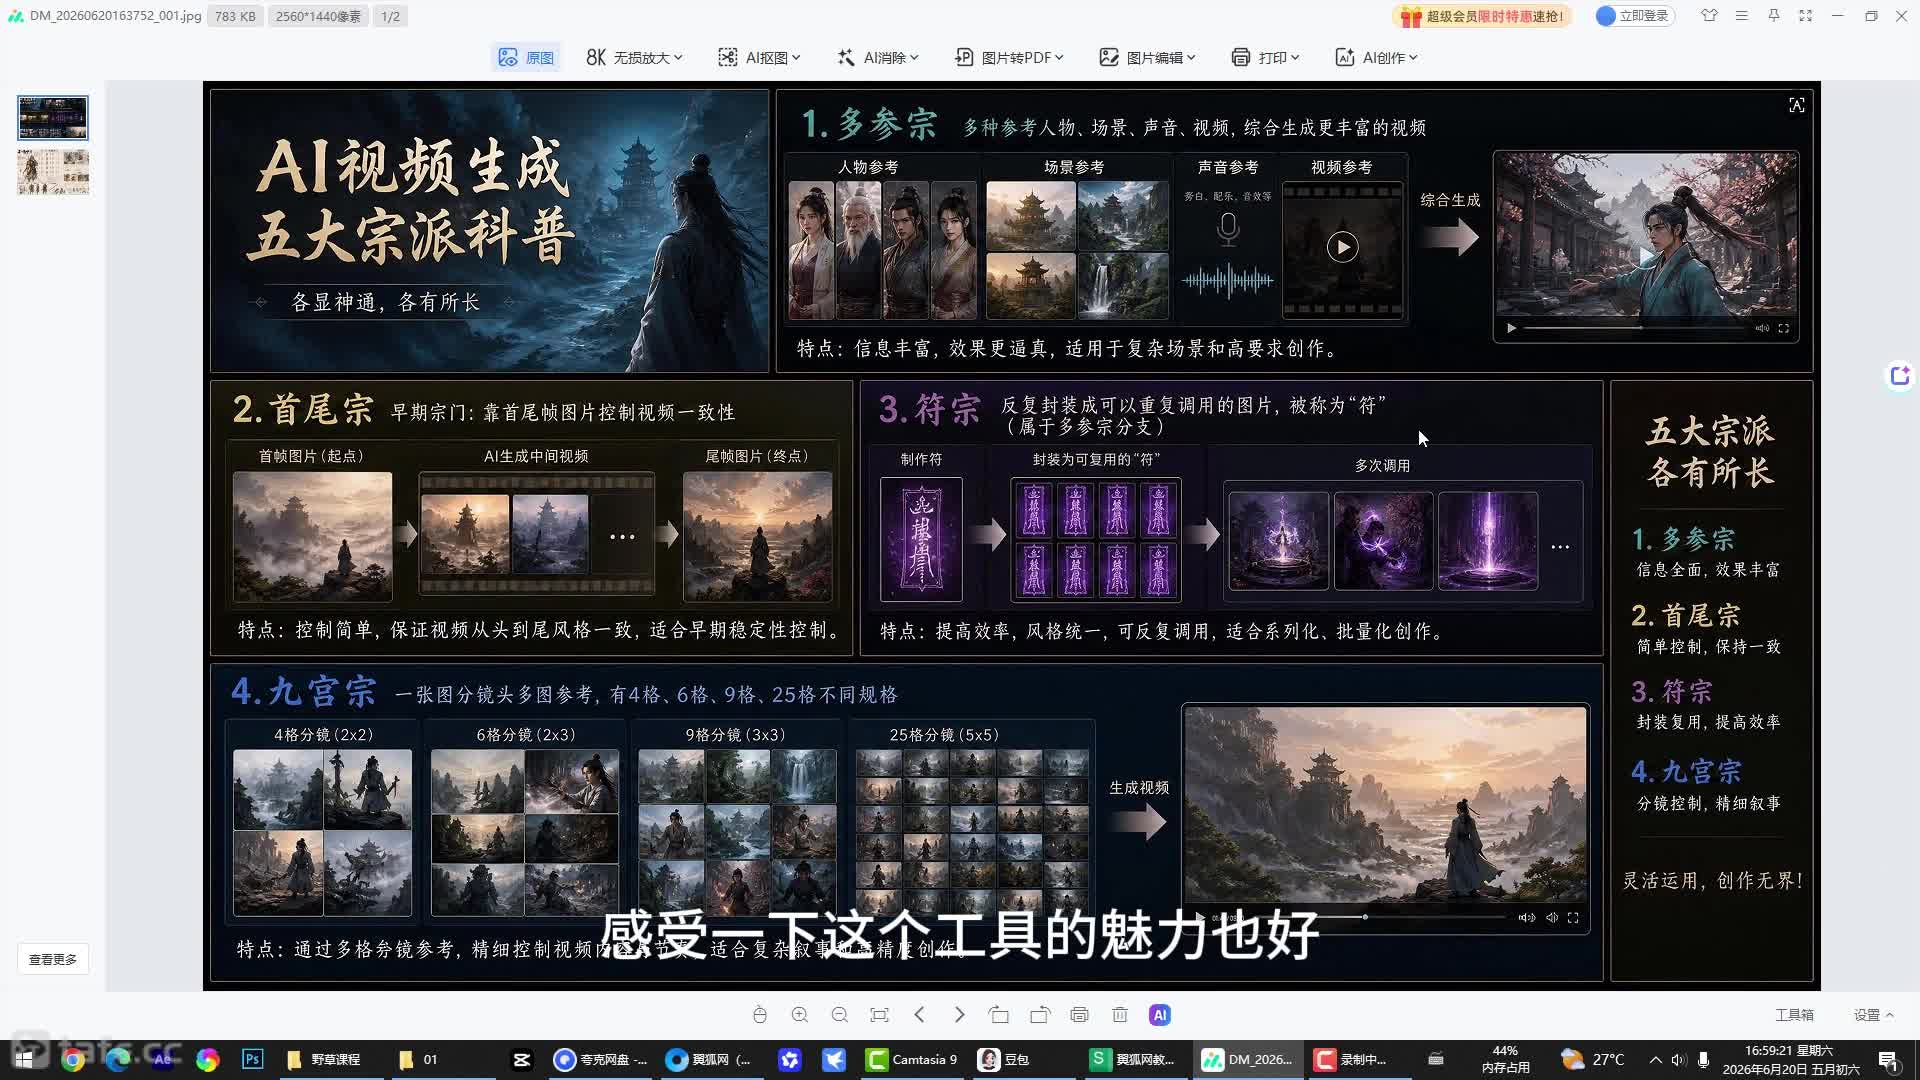Zoom out with the magnifier minus icon
The height and width of the screenshot is (1080, 1920).
(x=840, y=1015)
